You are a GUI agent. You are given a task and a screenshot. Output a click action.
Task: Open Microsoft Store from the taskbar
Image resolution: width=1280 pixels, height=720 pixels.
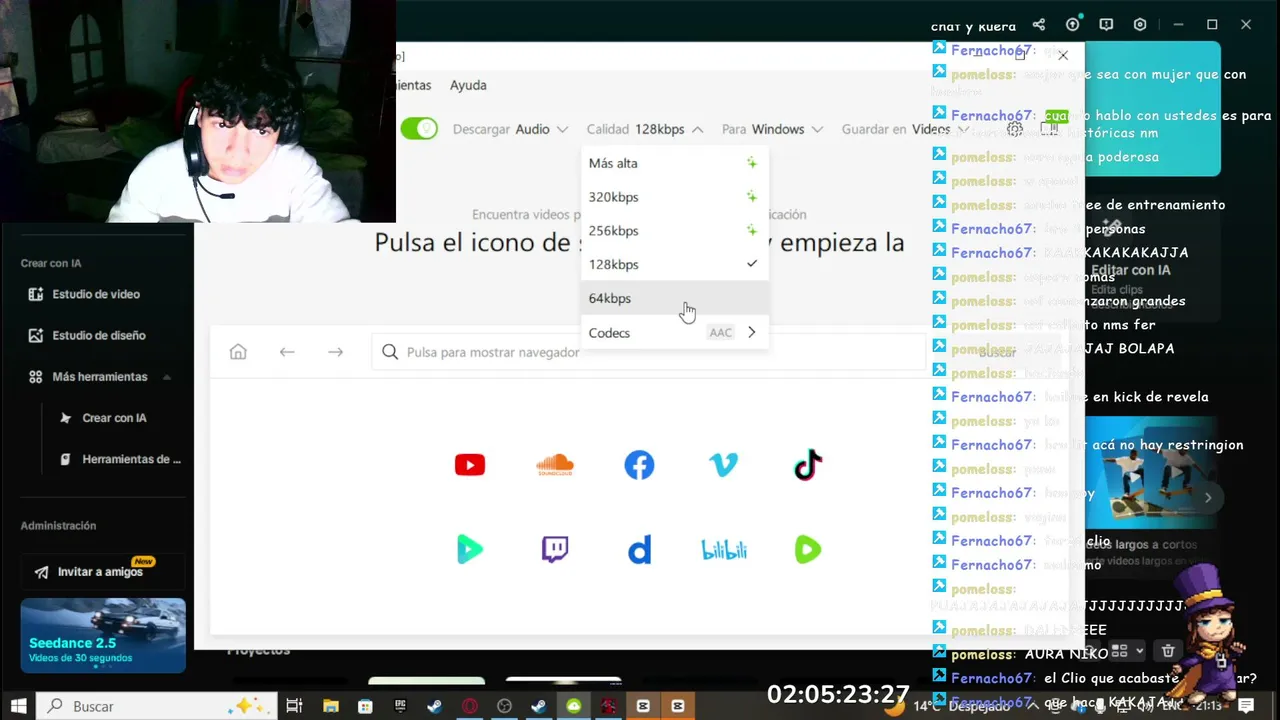pyautogui.click(x=365, y=706)
